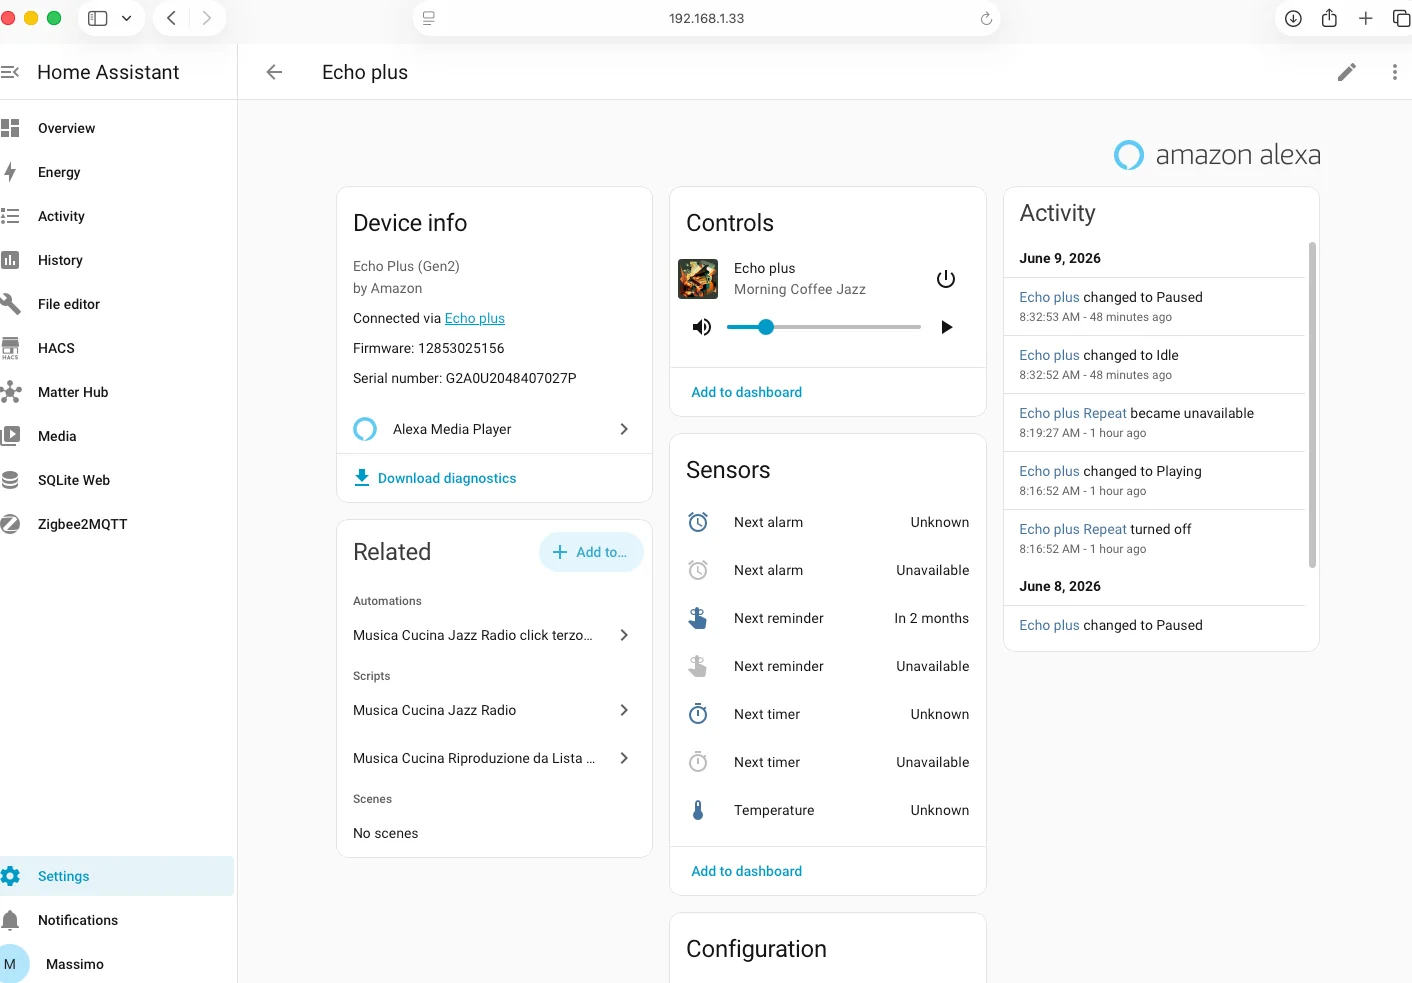Click the SQLite Web database icon

click(x=10, y=480)
